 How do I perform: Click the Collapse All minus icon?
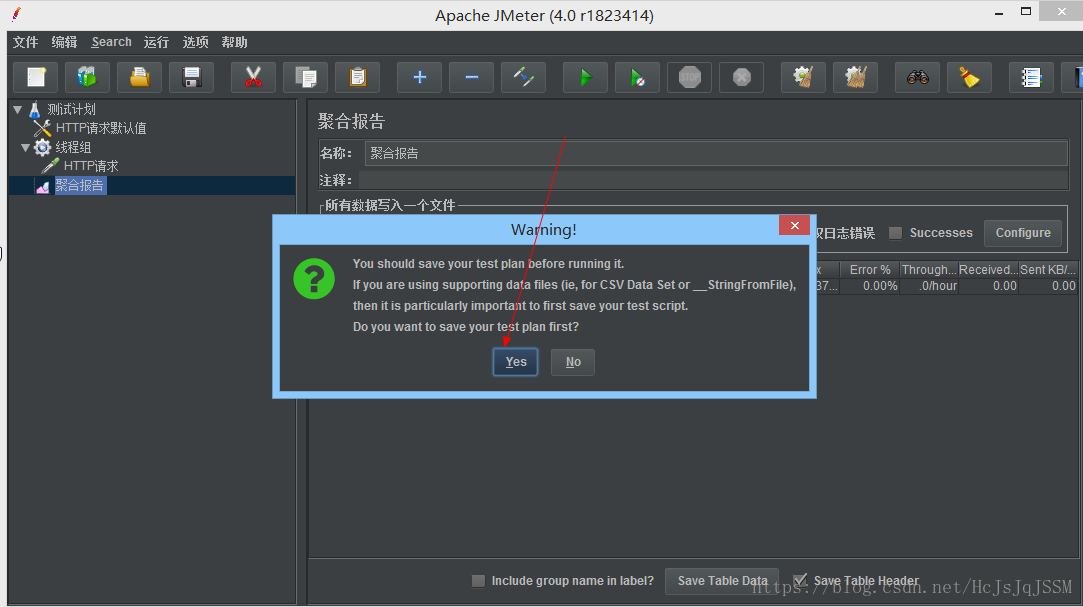472,77
